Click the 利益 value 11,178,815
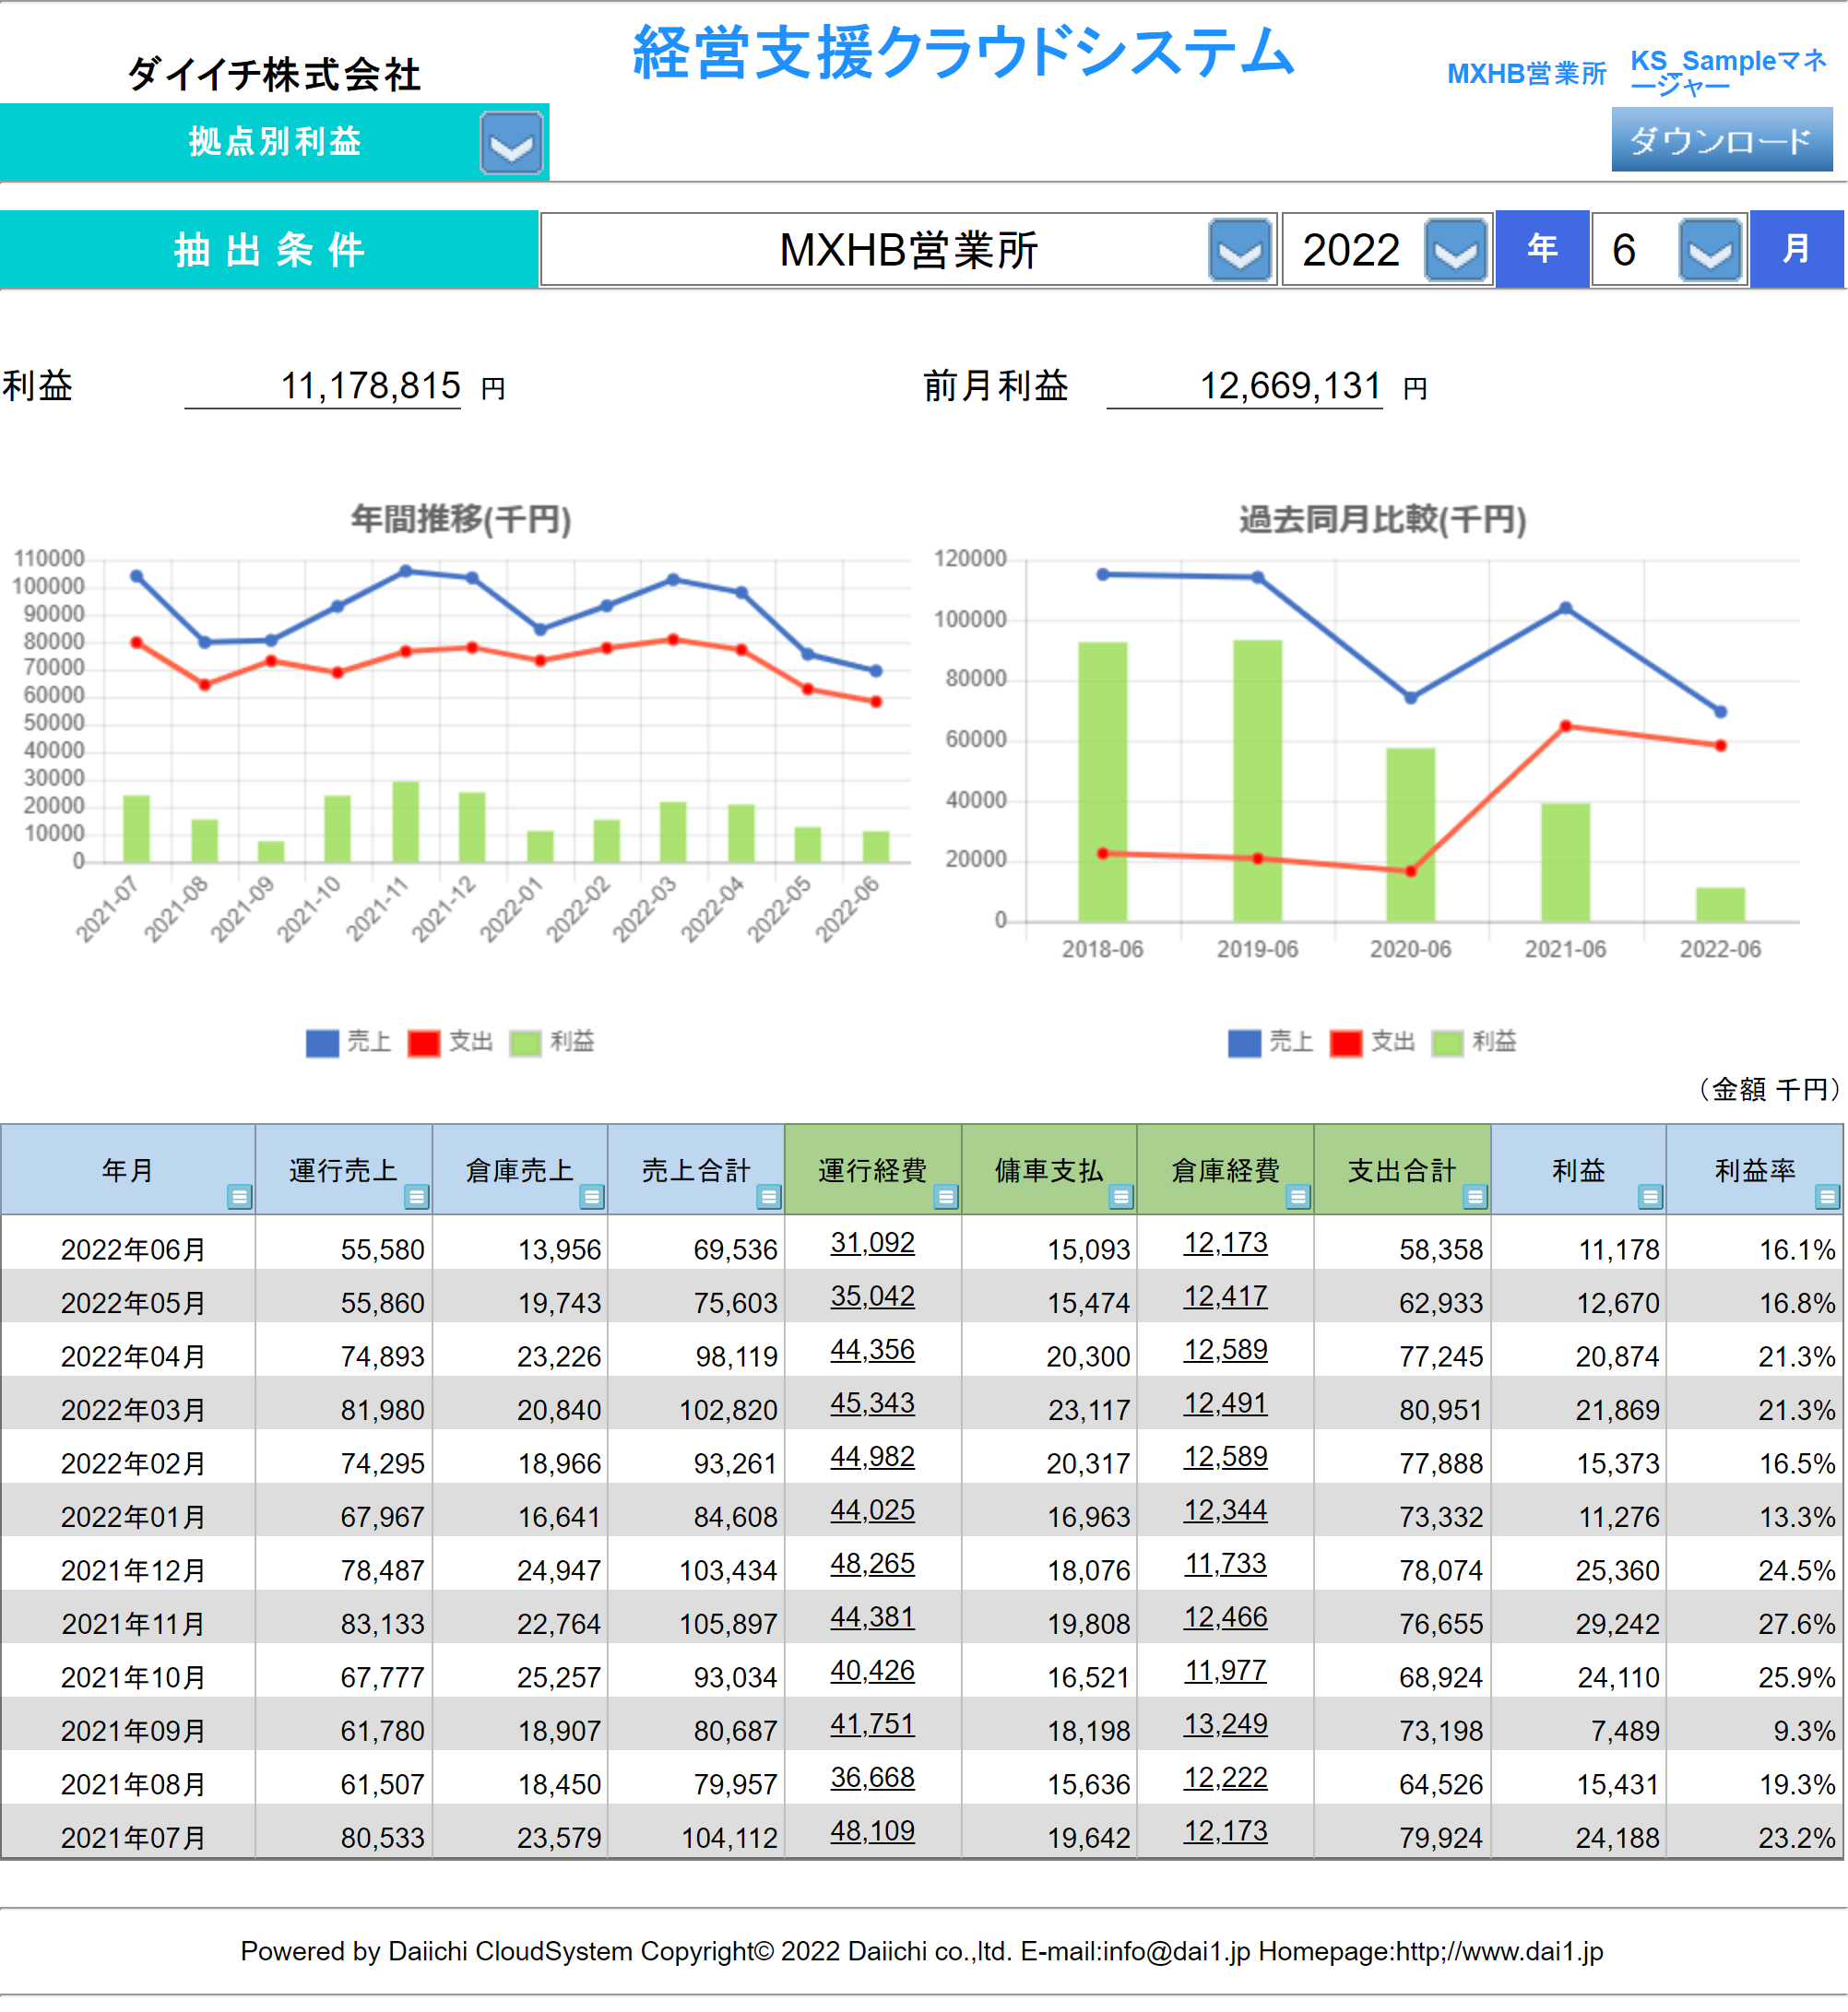The image size is (1848, 2012). 373,388
